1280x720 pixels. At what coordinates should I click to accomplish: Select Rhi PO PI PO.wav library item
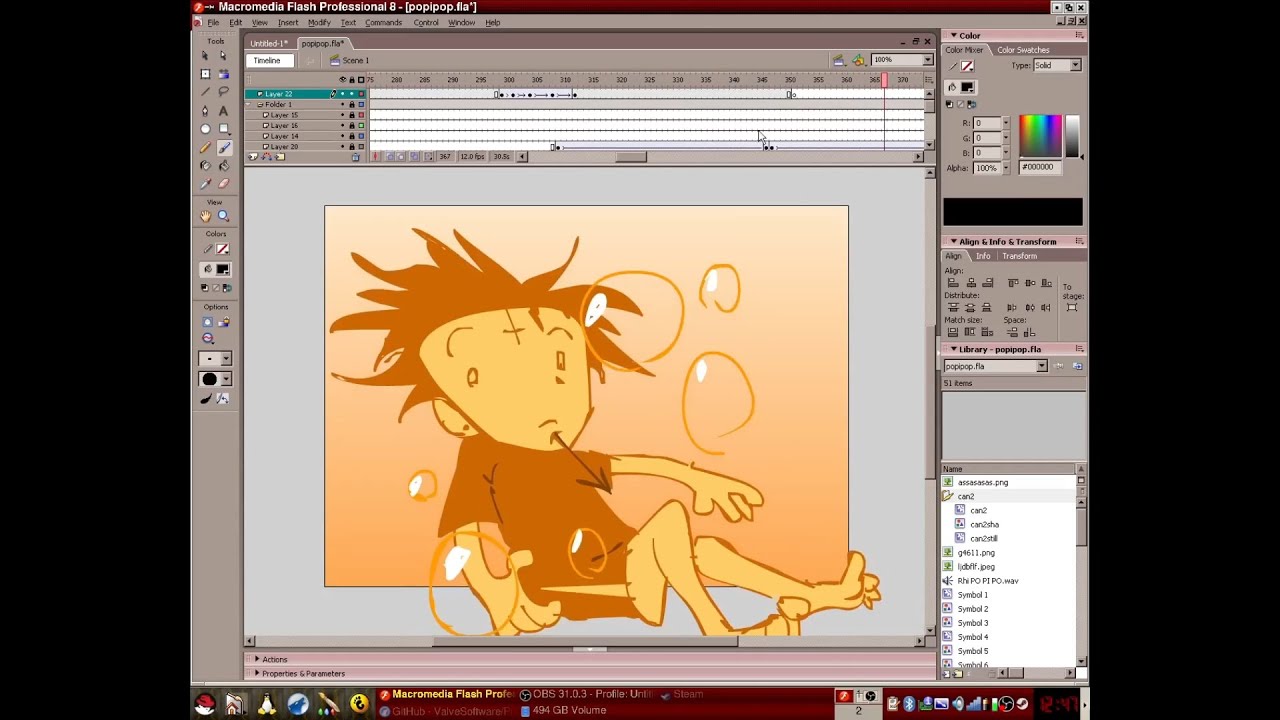[x=987, y=581]
